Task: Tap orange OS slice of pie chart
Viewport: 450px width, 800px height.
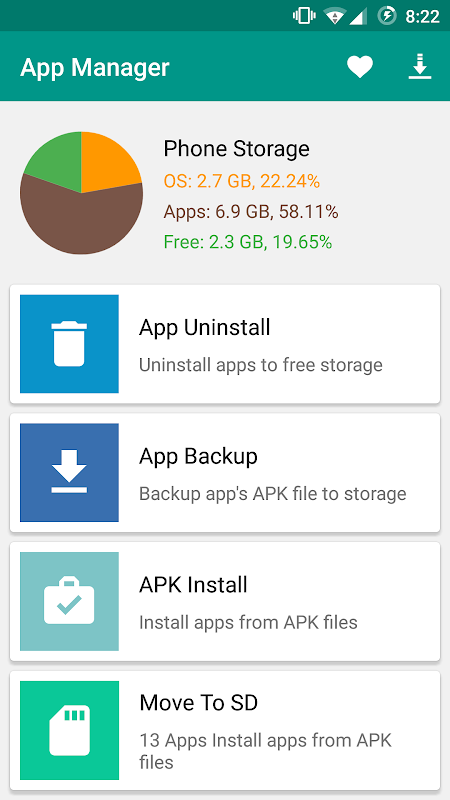Action: tap(106, 161)
